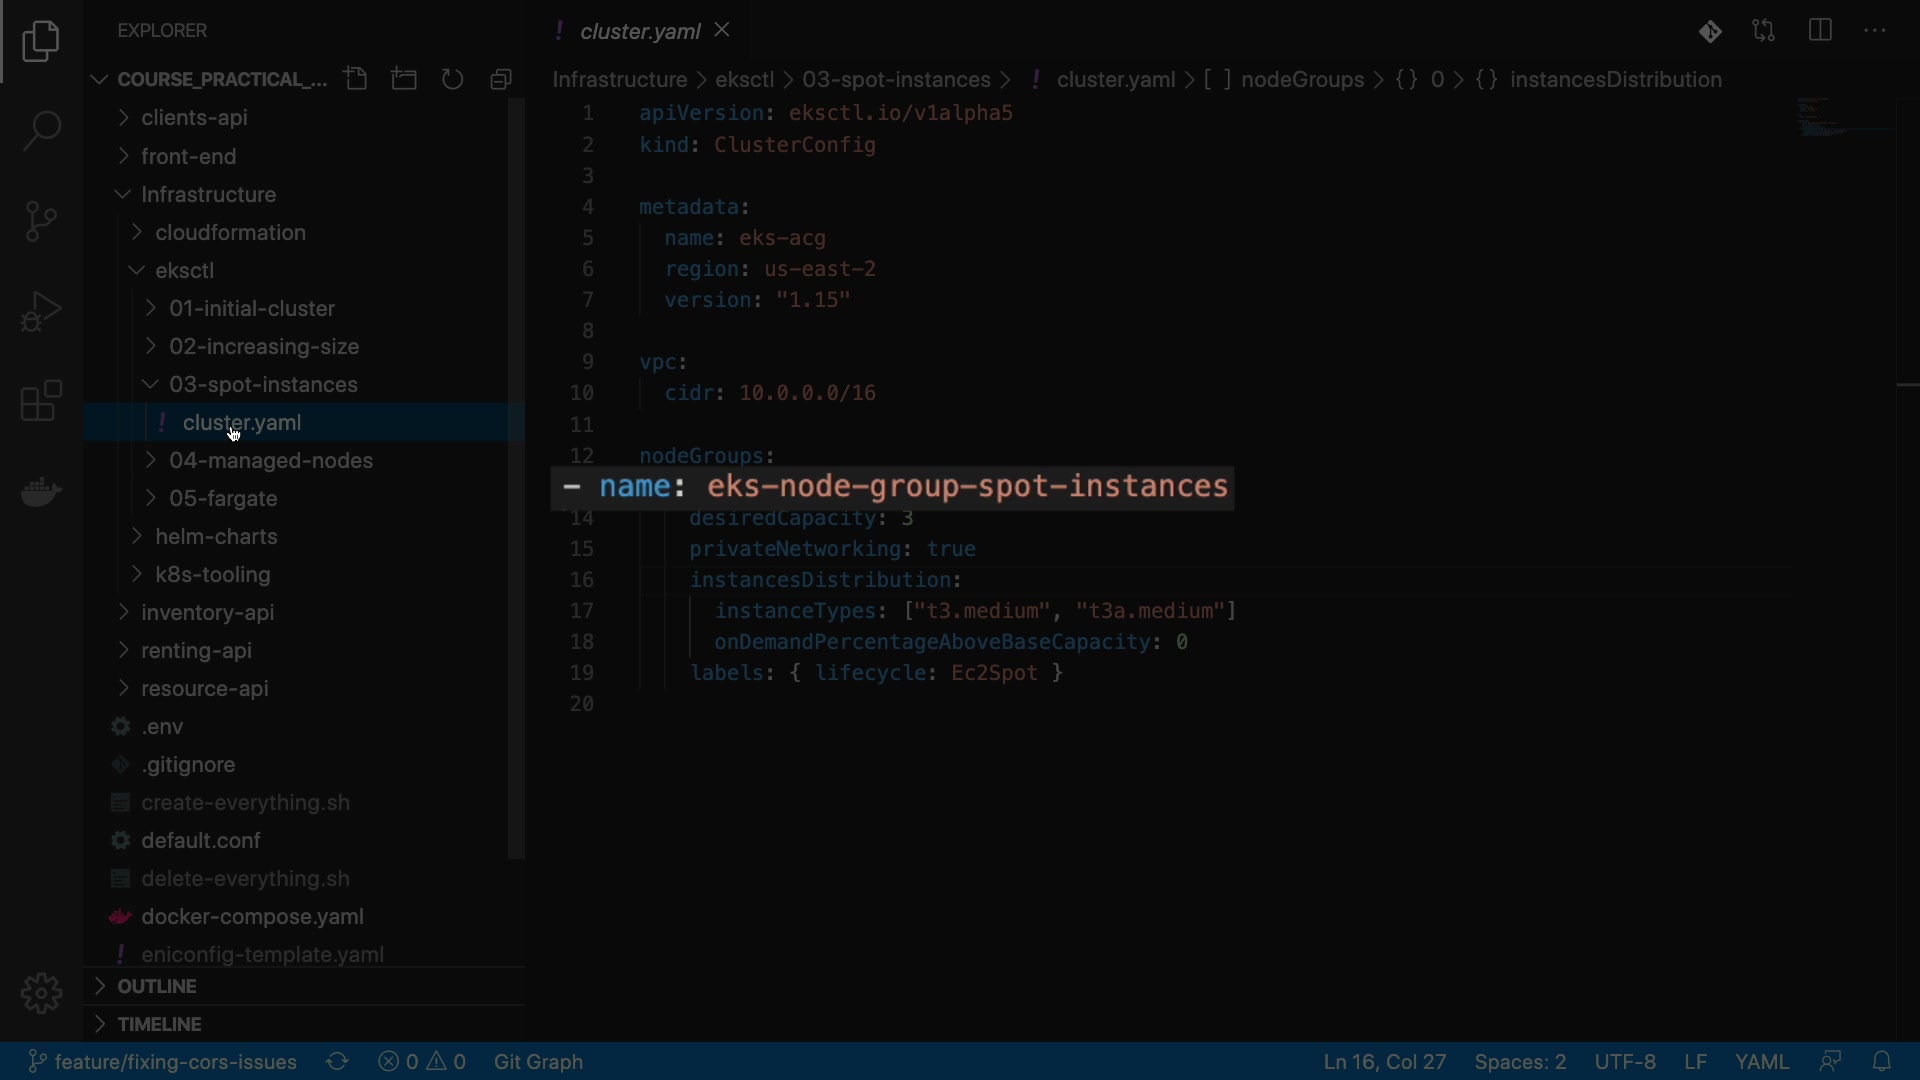Refresh the Explorer file tree
Viewport: 1920px width, 1080px height.
[x=453, y=79]
